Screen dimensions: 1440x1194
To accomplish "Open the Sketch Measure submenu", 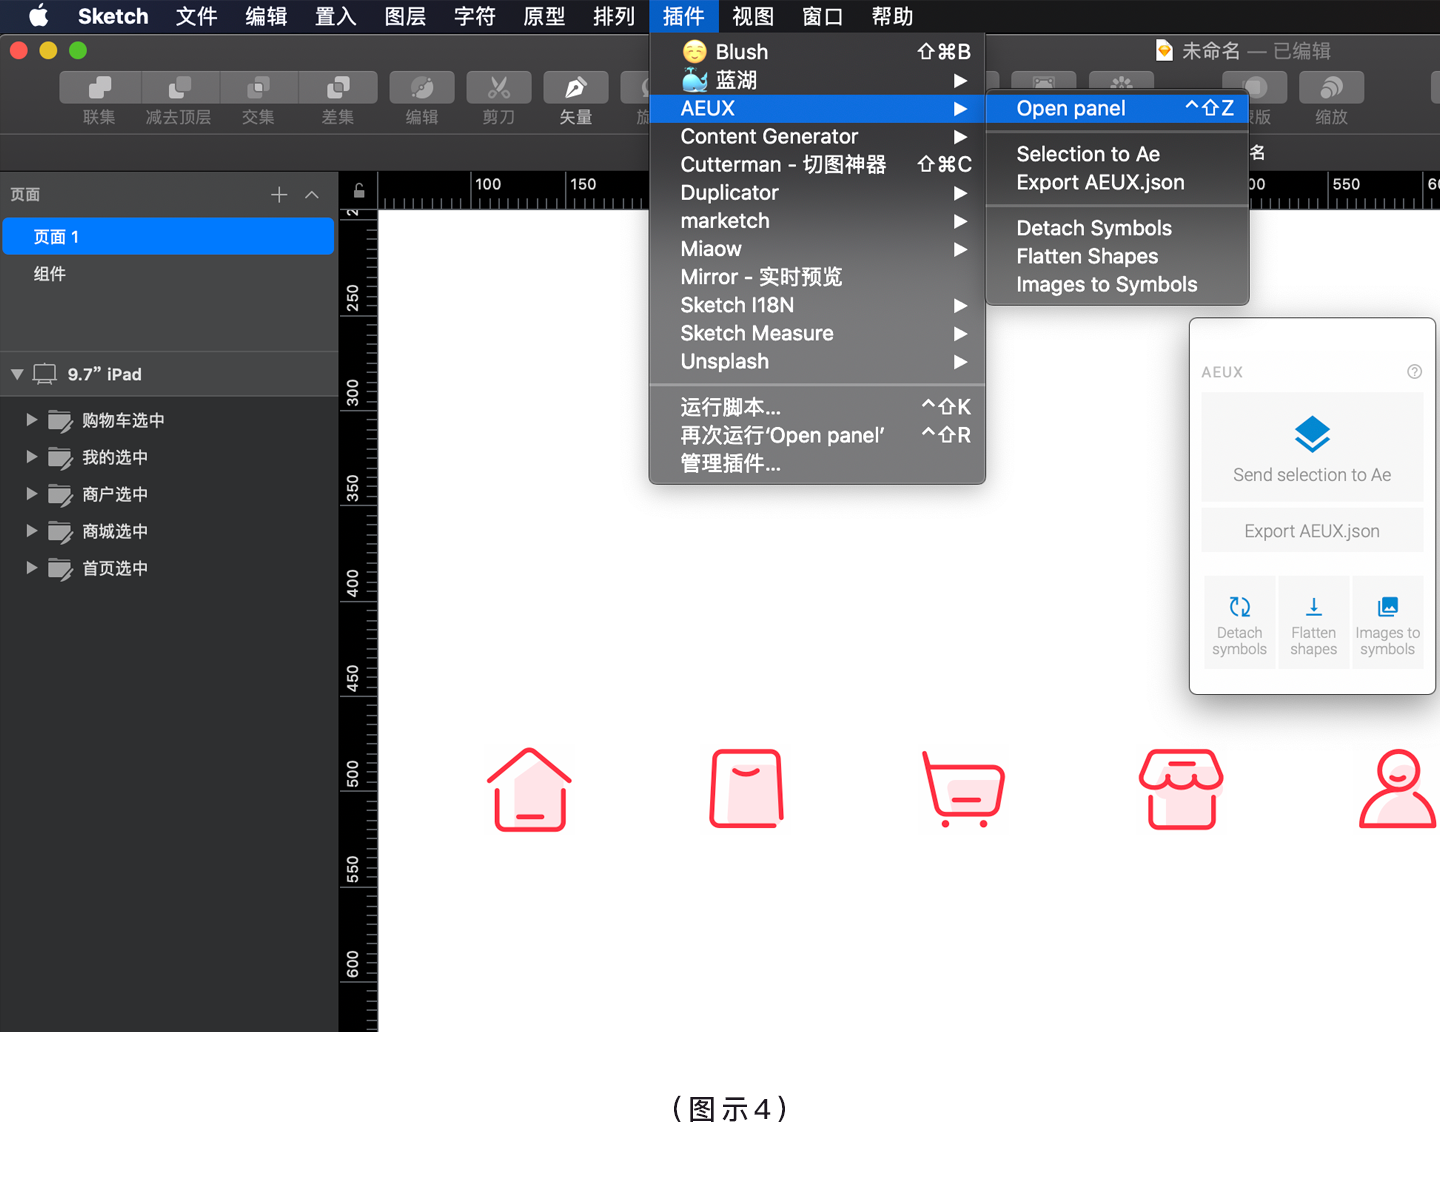I will point(817,333).
